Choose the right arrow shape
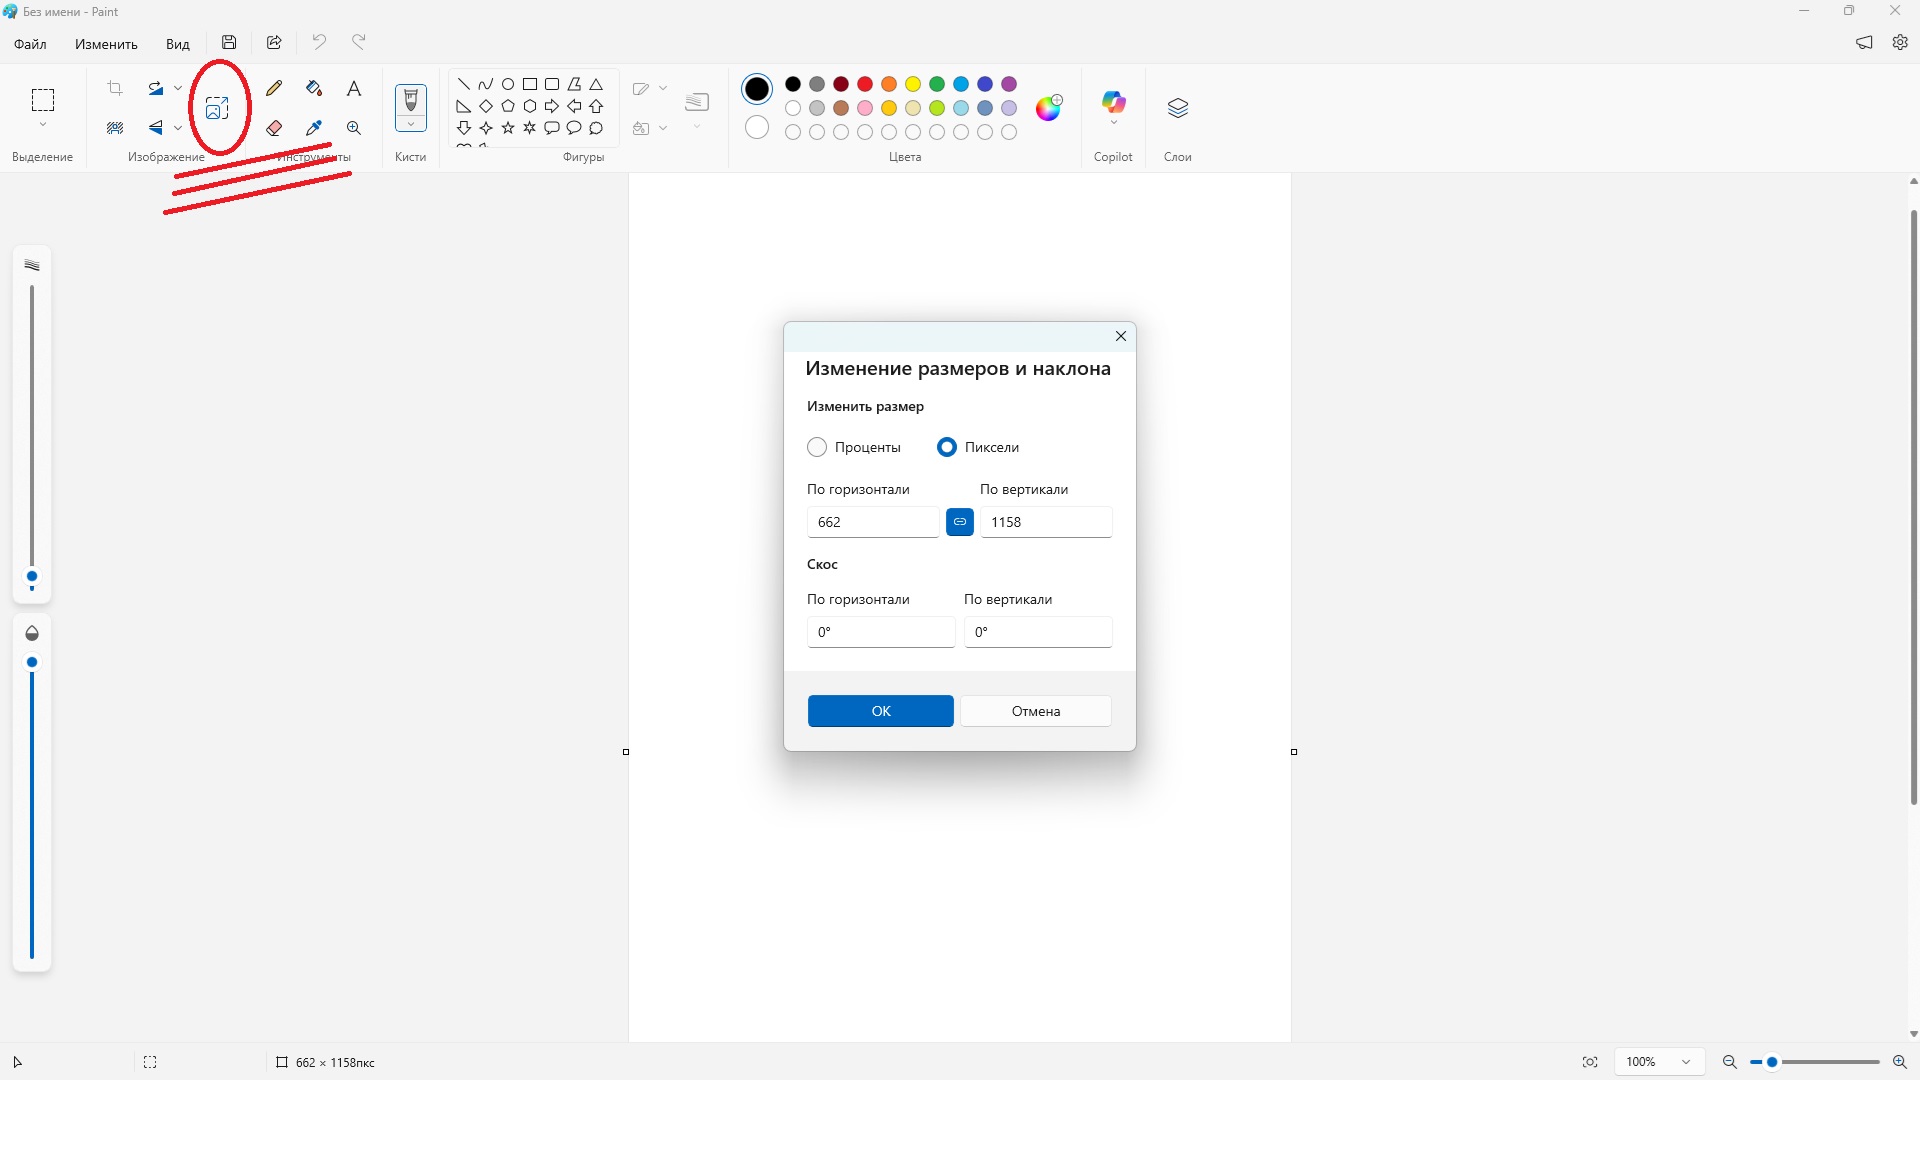1920x1158 pixels. [x=552, y=106]
